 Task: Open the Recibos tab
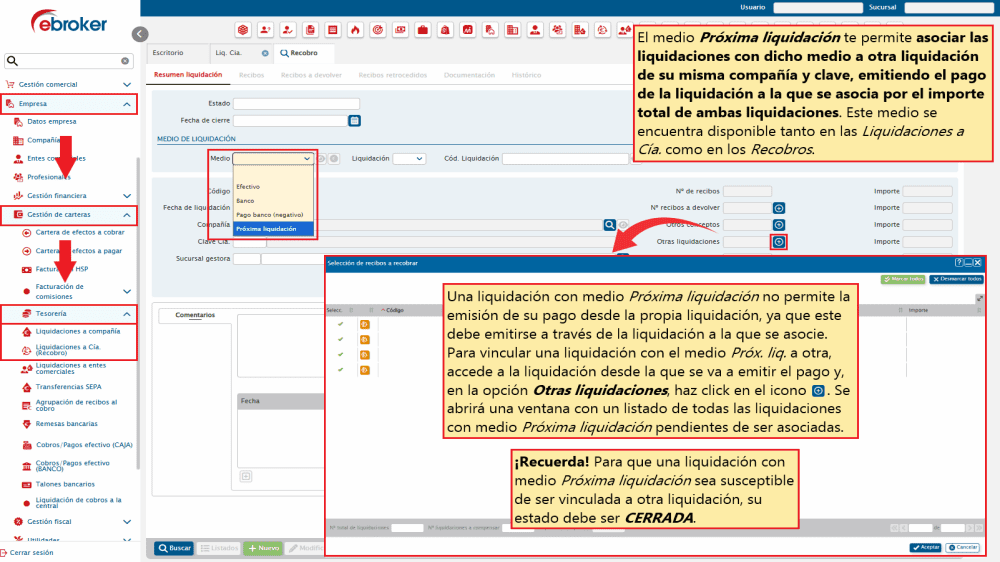click(x=251, y=75)
